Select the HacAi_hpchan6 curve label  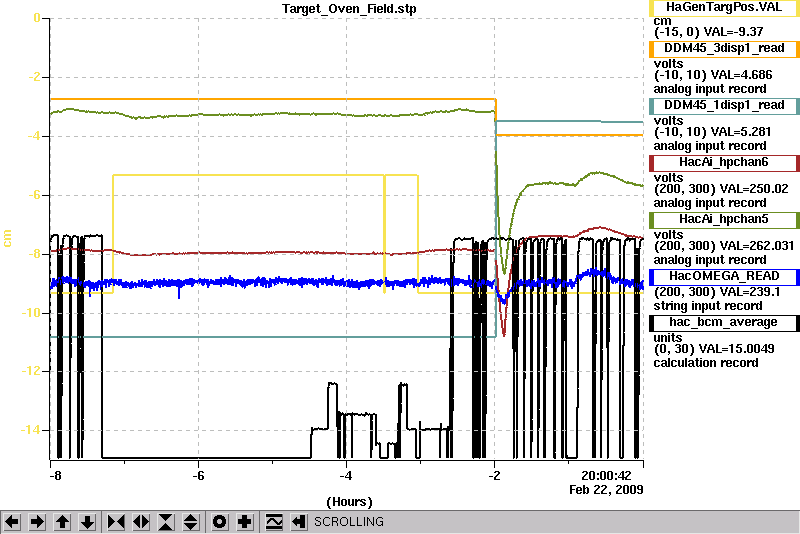tap(724, 163)
